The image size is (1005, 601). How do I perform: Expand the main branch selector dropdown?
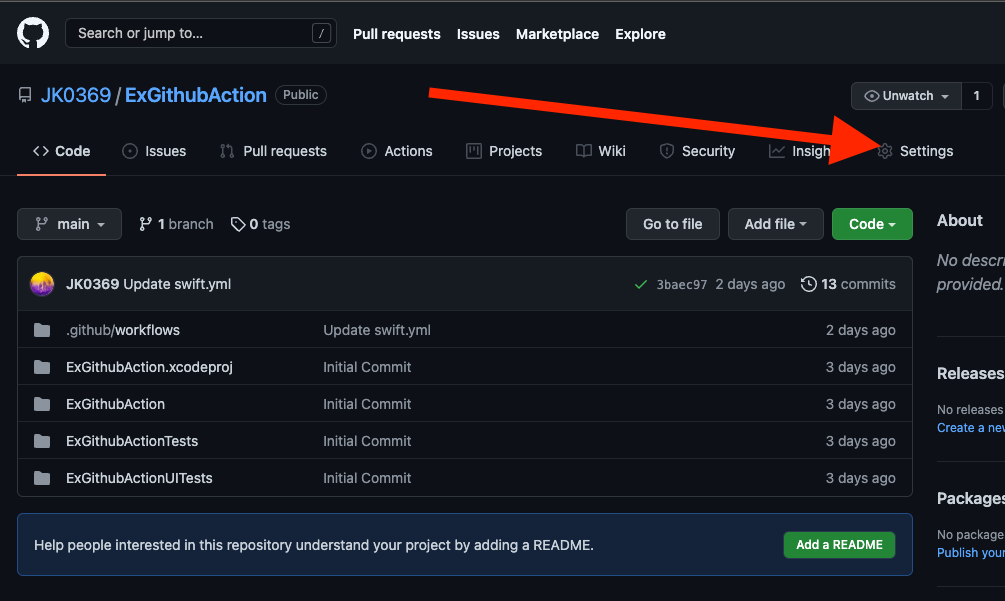tap(69, 224)
